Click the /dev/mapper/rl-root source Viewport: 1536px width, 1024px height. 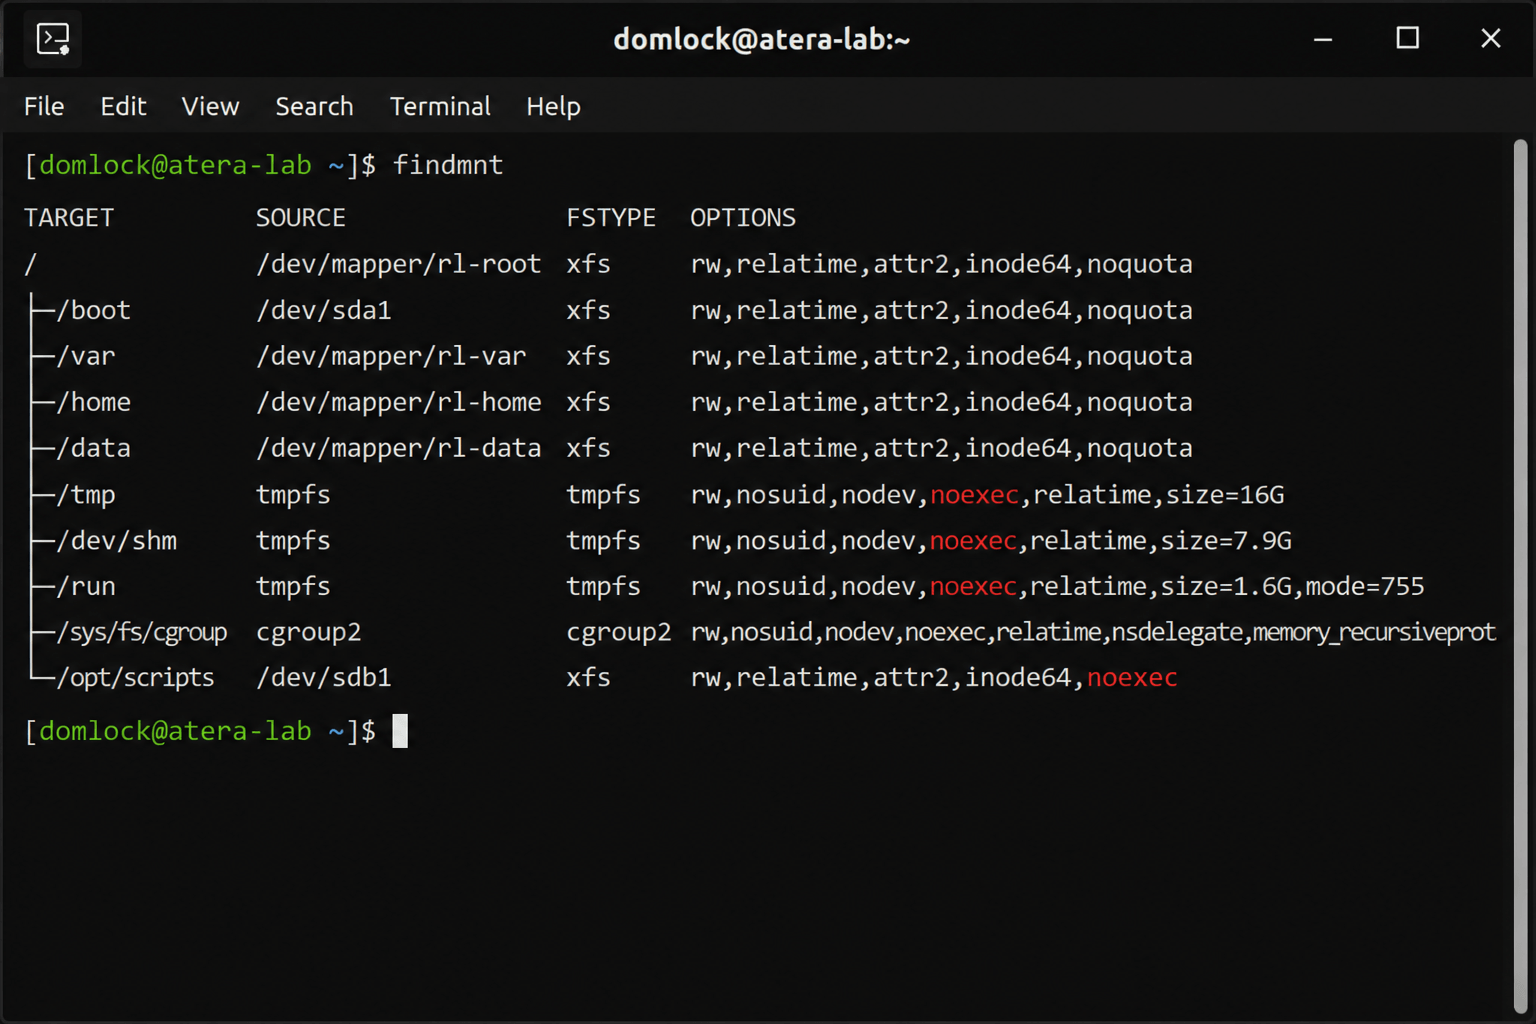[x=398, y=264]
